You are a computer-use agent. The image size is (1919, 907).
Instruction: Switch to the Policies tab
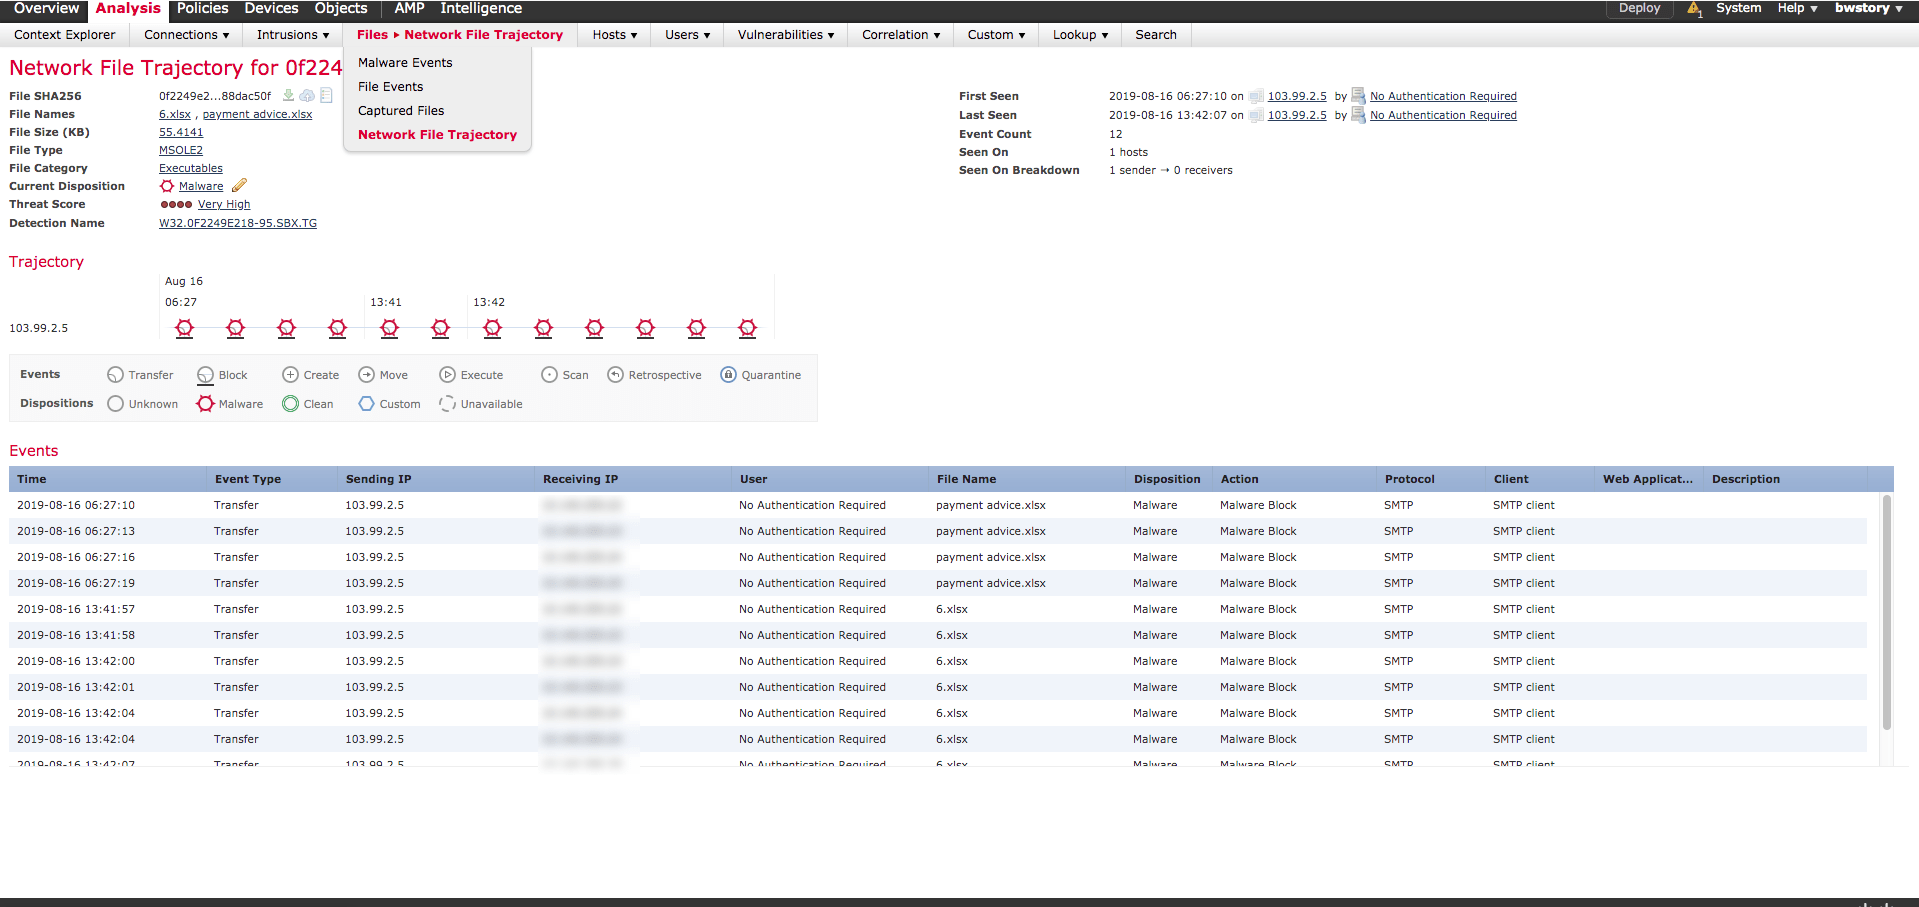click(202, 8)
